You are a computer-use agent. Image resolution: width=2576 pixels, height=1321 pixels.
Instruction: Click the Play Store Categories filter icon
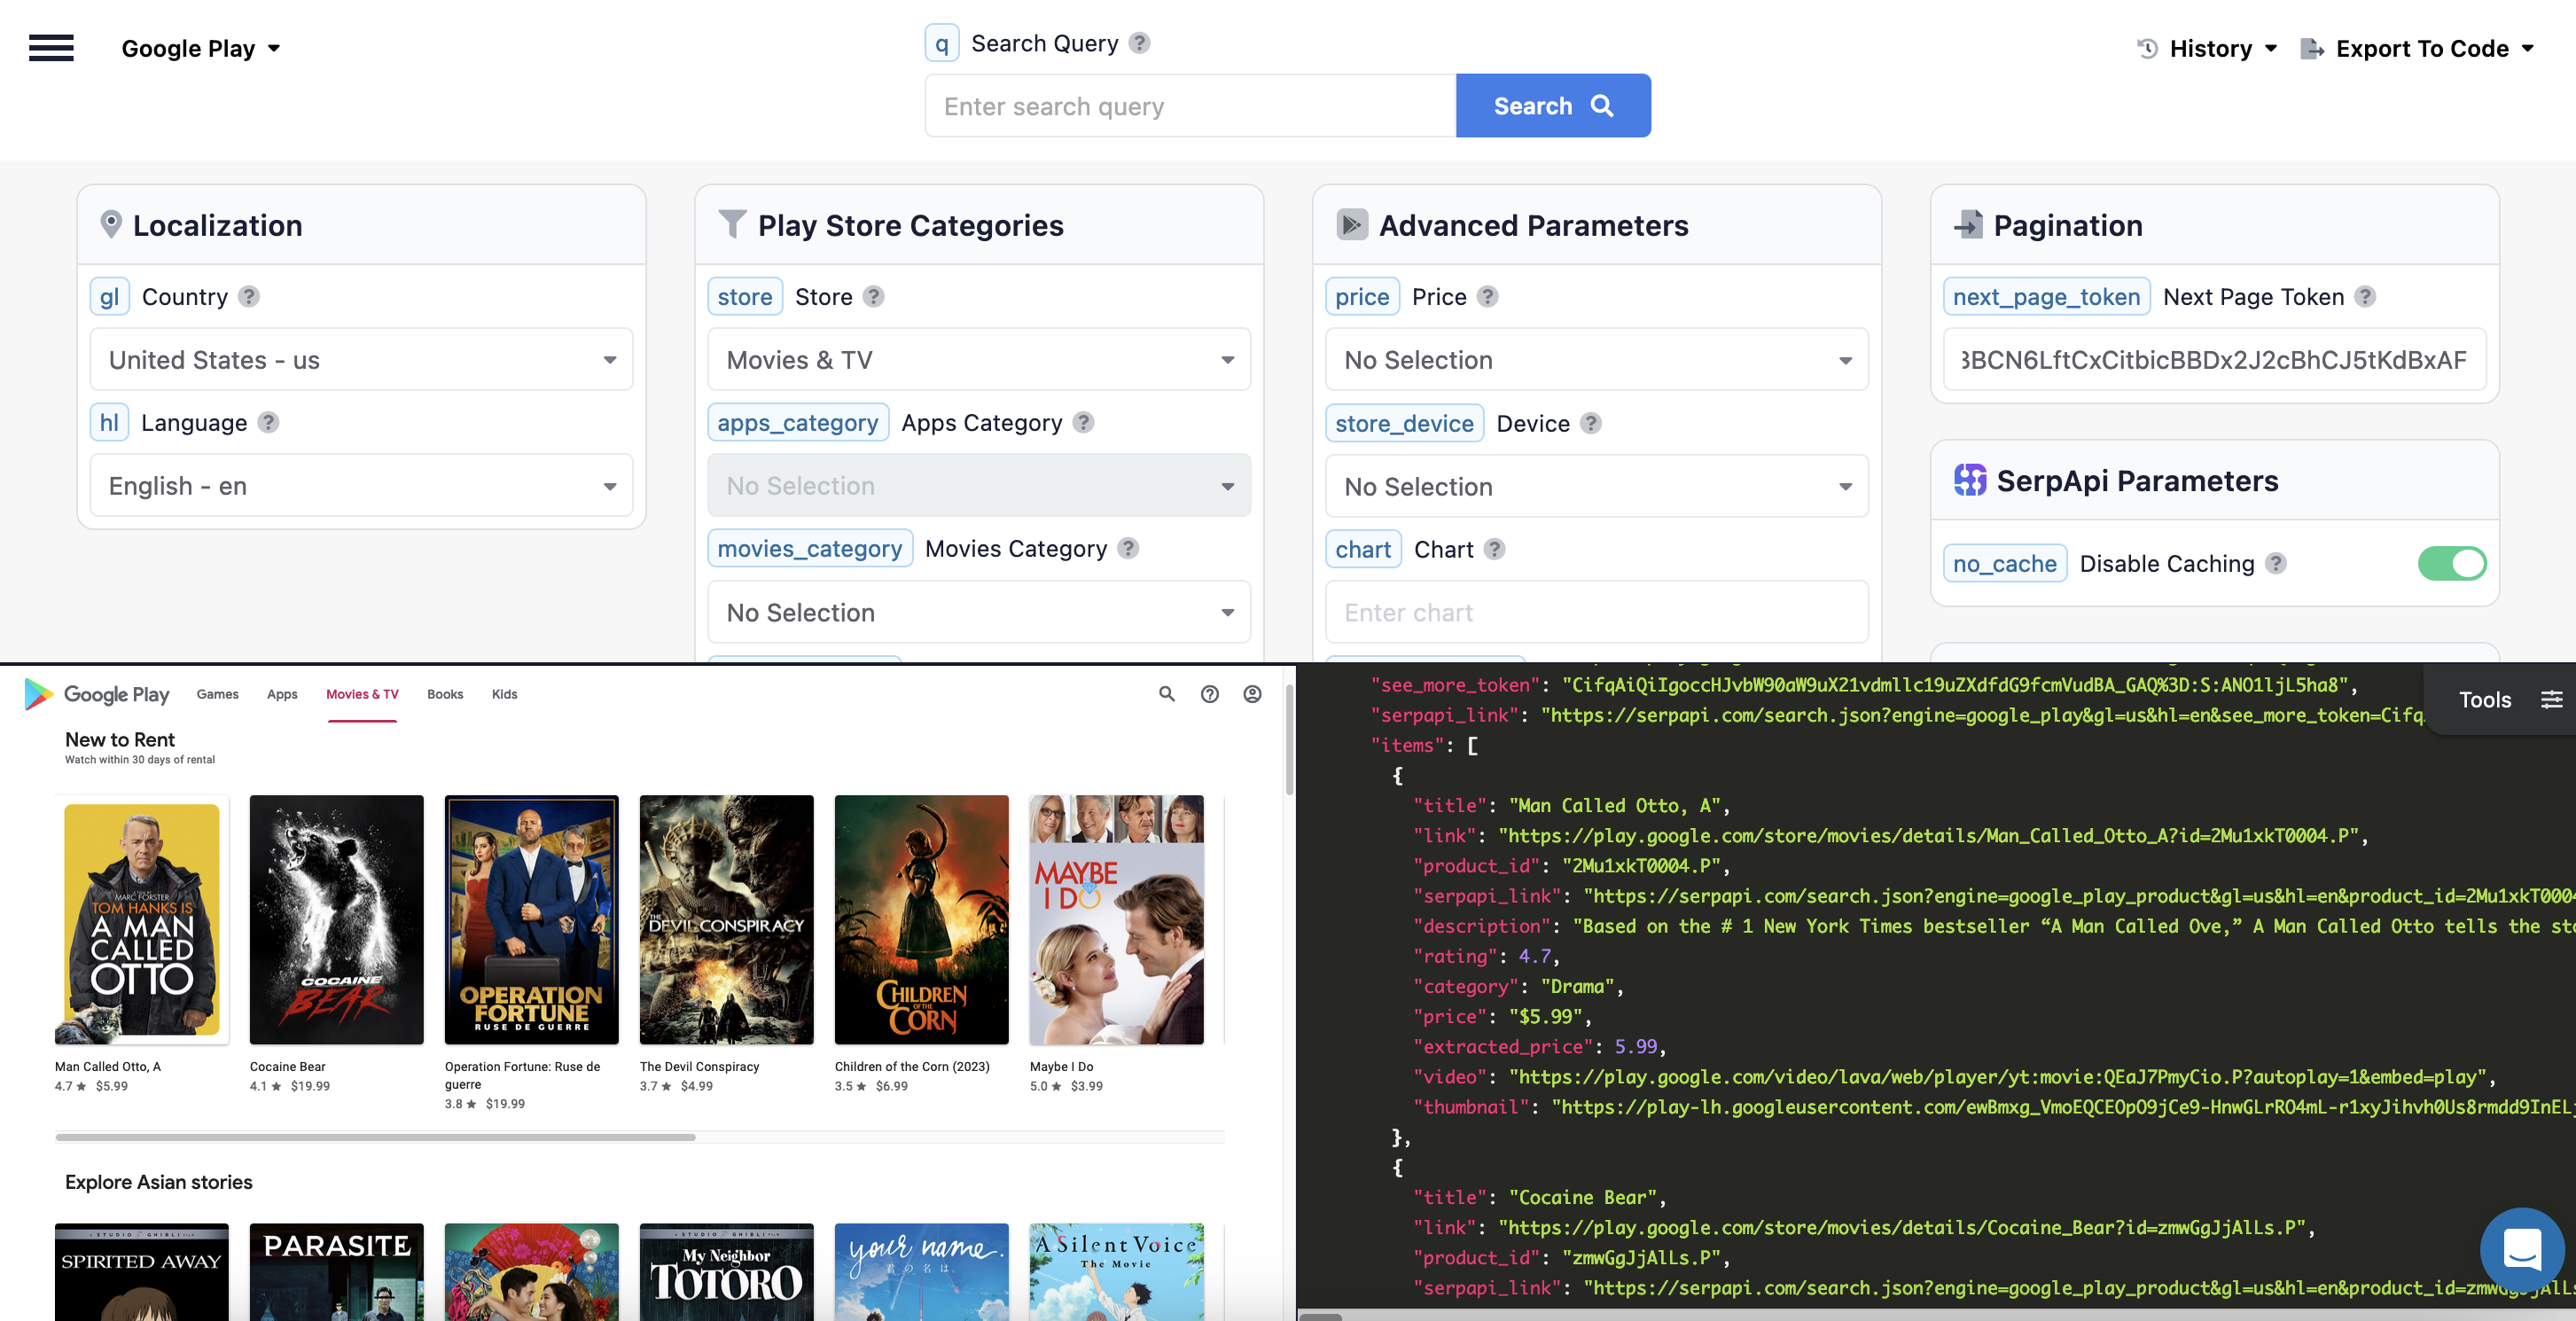point(733,224)
